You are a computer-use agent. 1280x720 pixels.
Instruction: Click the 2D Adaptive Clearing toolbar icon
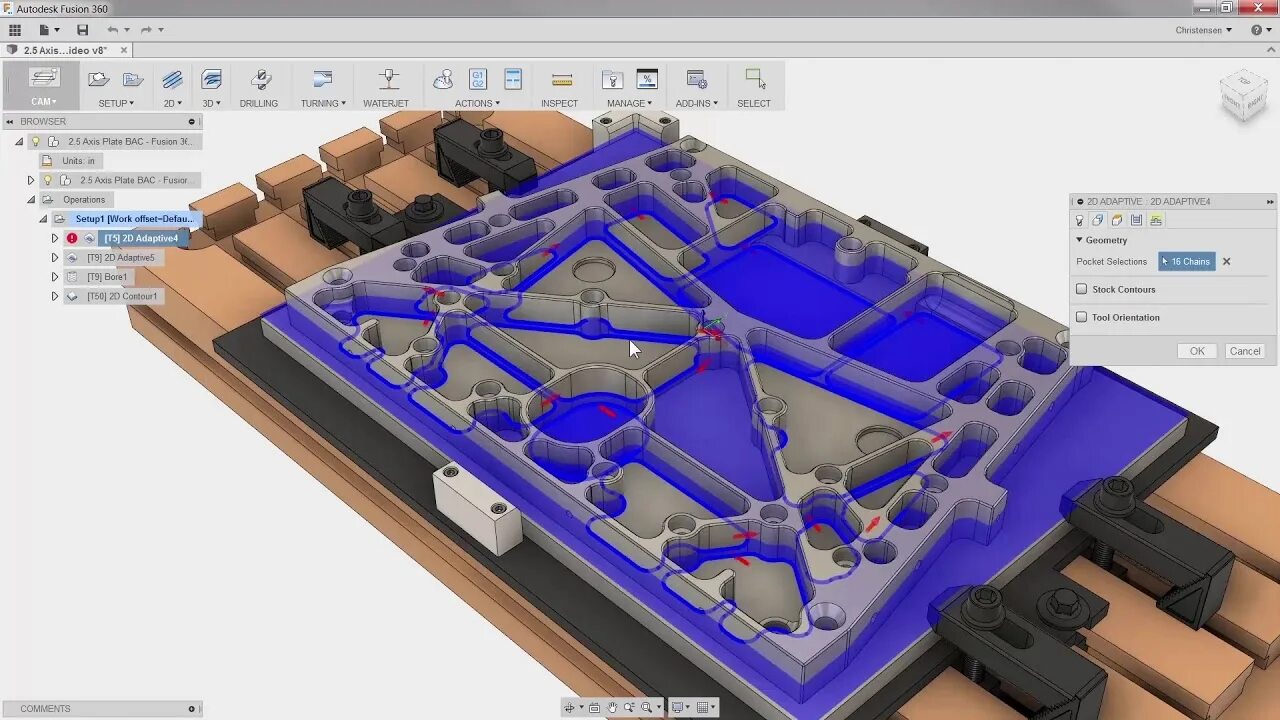pos(172,80)
